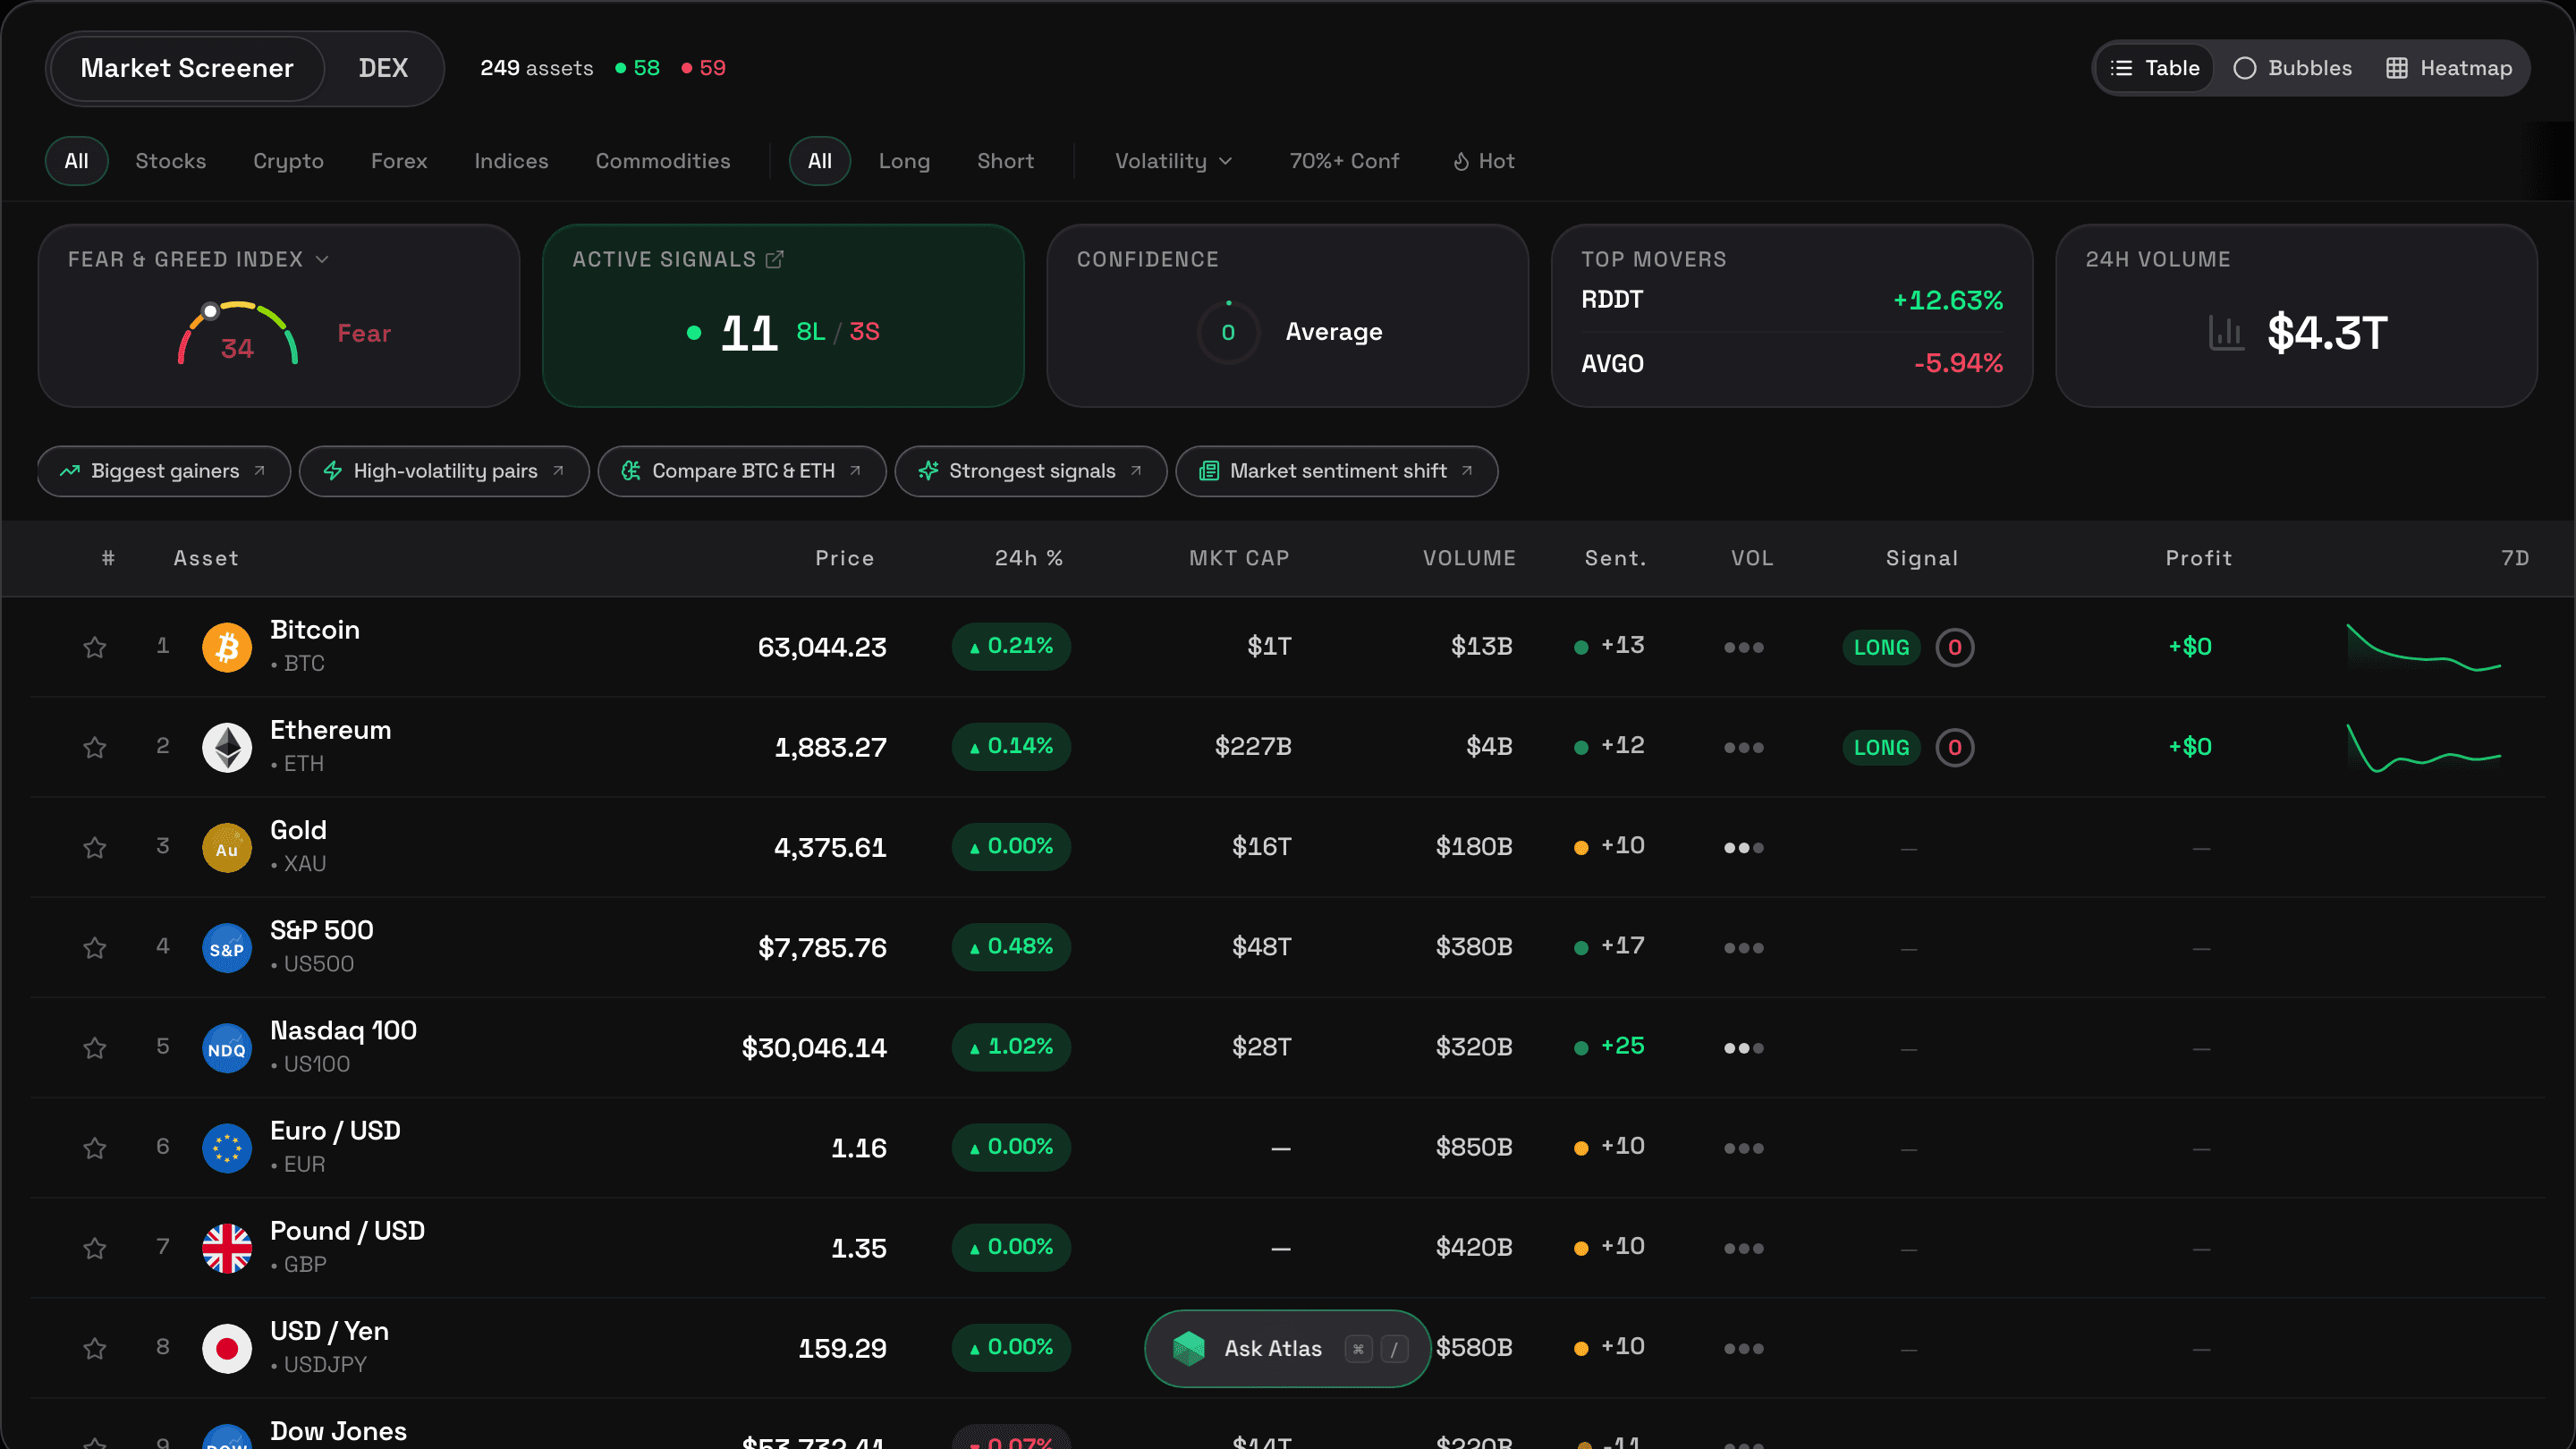Viewport: 2576px width, 1449px height.
Task: Sort table by Price column
Action: coord(844,558)
